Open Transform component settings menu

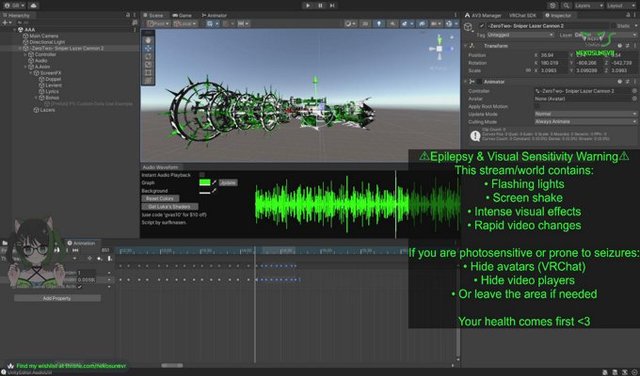click(x=634, y=46)
